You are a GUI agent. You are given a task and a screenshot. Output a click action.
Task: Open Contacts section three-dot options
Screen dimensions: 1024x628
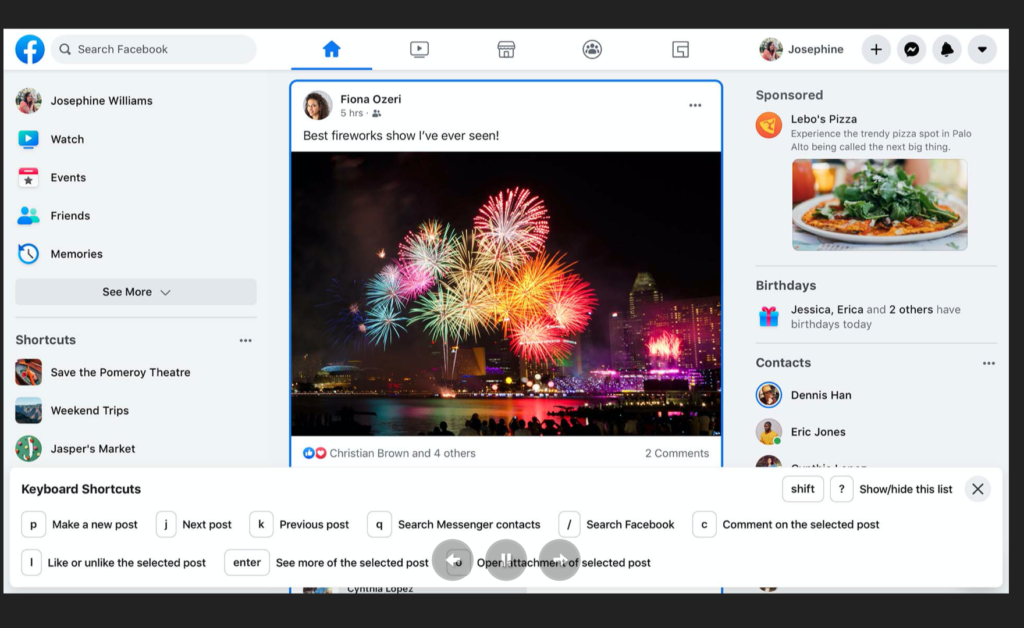point(988,363)
